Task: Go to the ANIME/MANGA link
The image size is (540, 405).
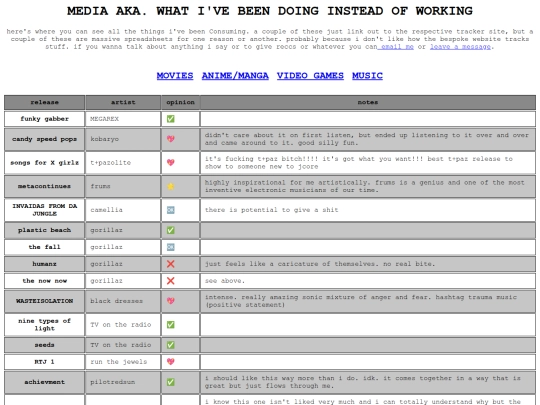Action: (x=235, y=76)
